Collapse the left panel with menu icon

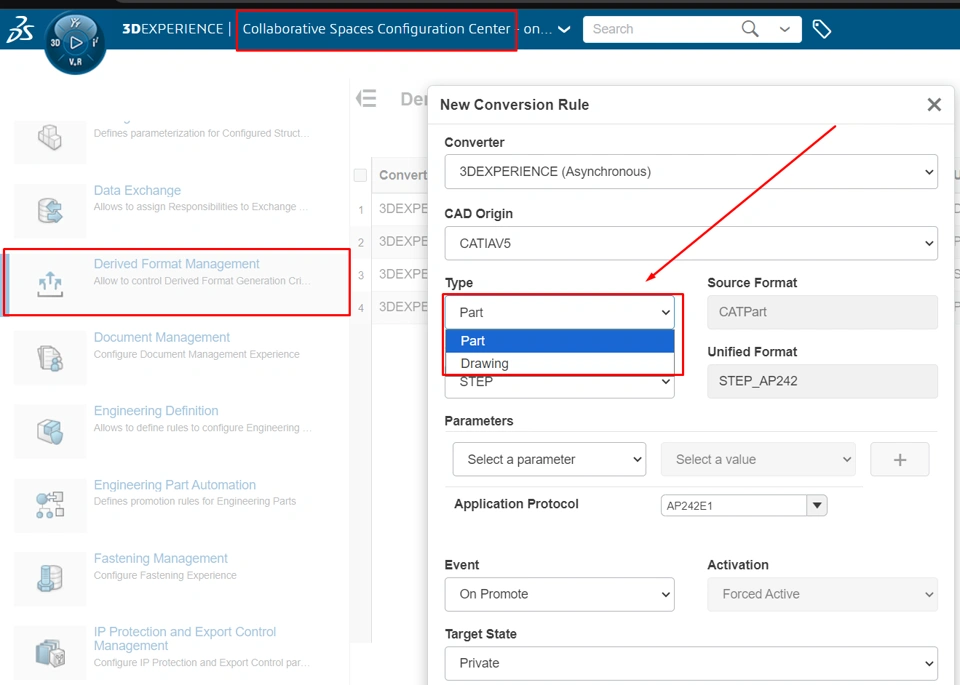point(366,99)
